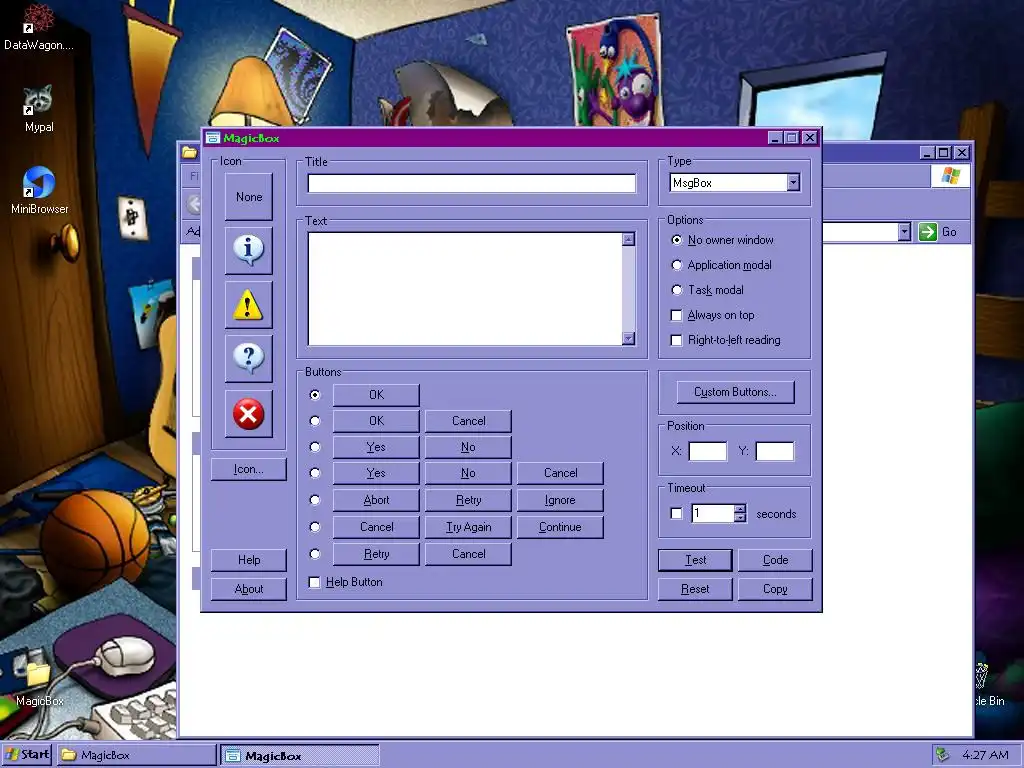Switch to MagicBox folder taskbar button

(x=136, y=755)
